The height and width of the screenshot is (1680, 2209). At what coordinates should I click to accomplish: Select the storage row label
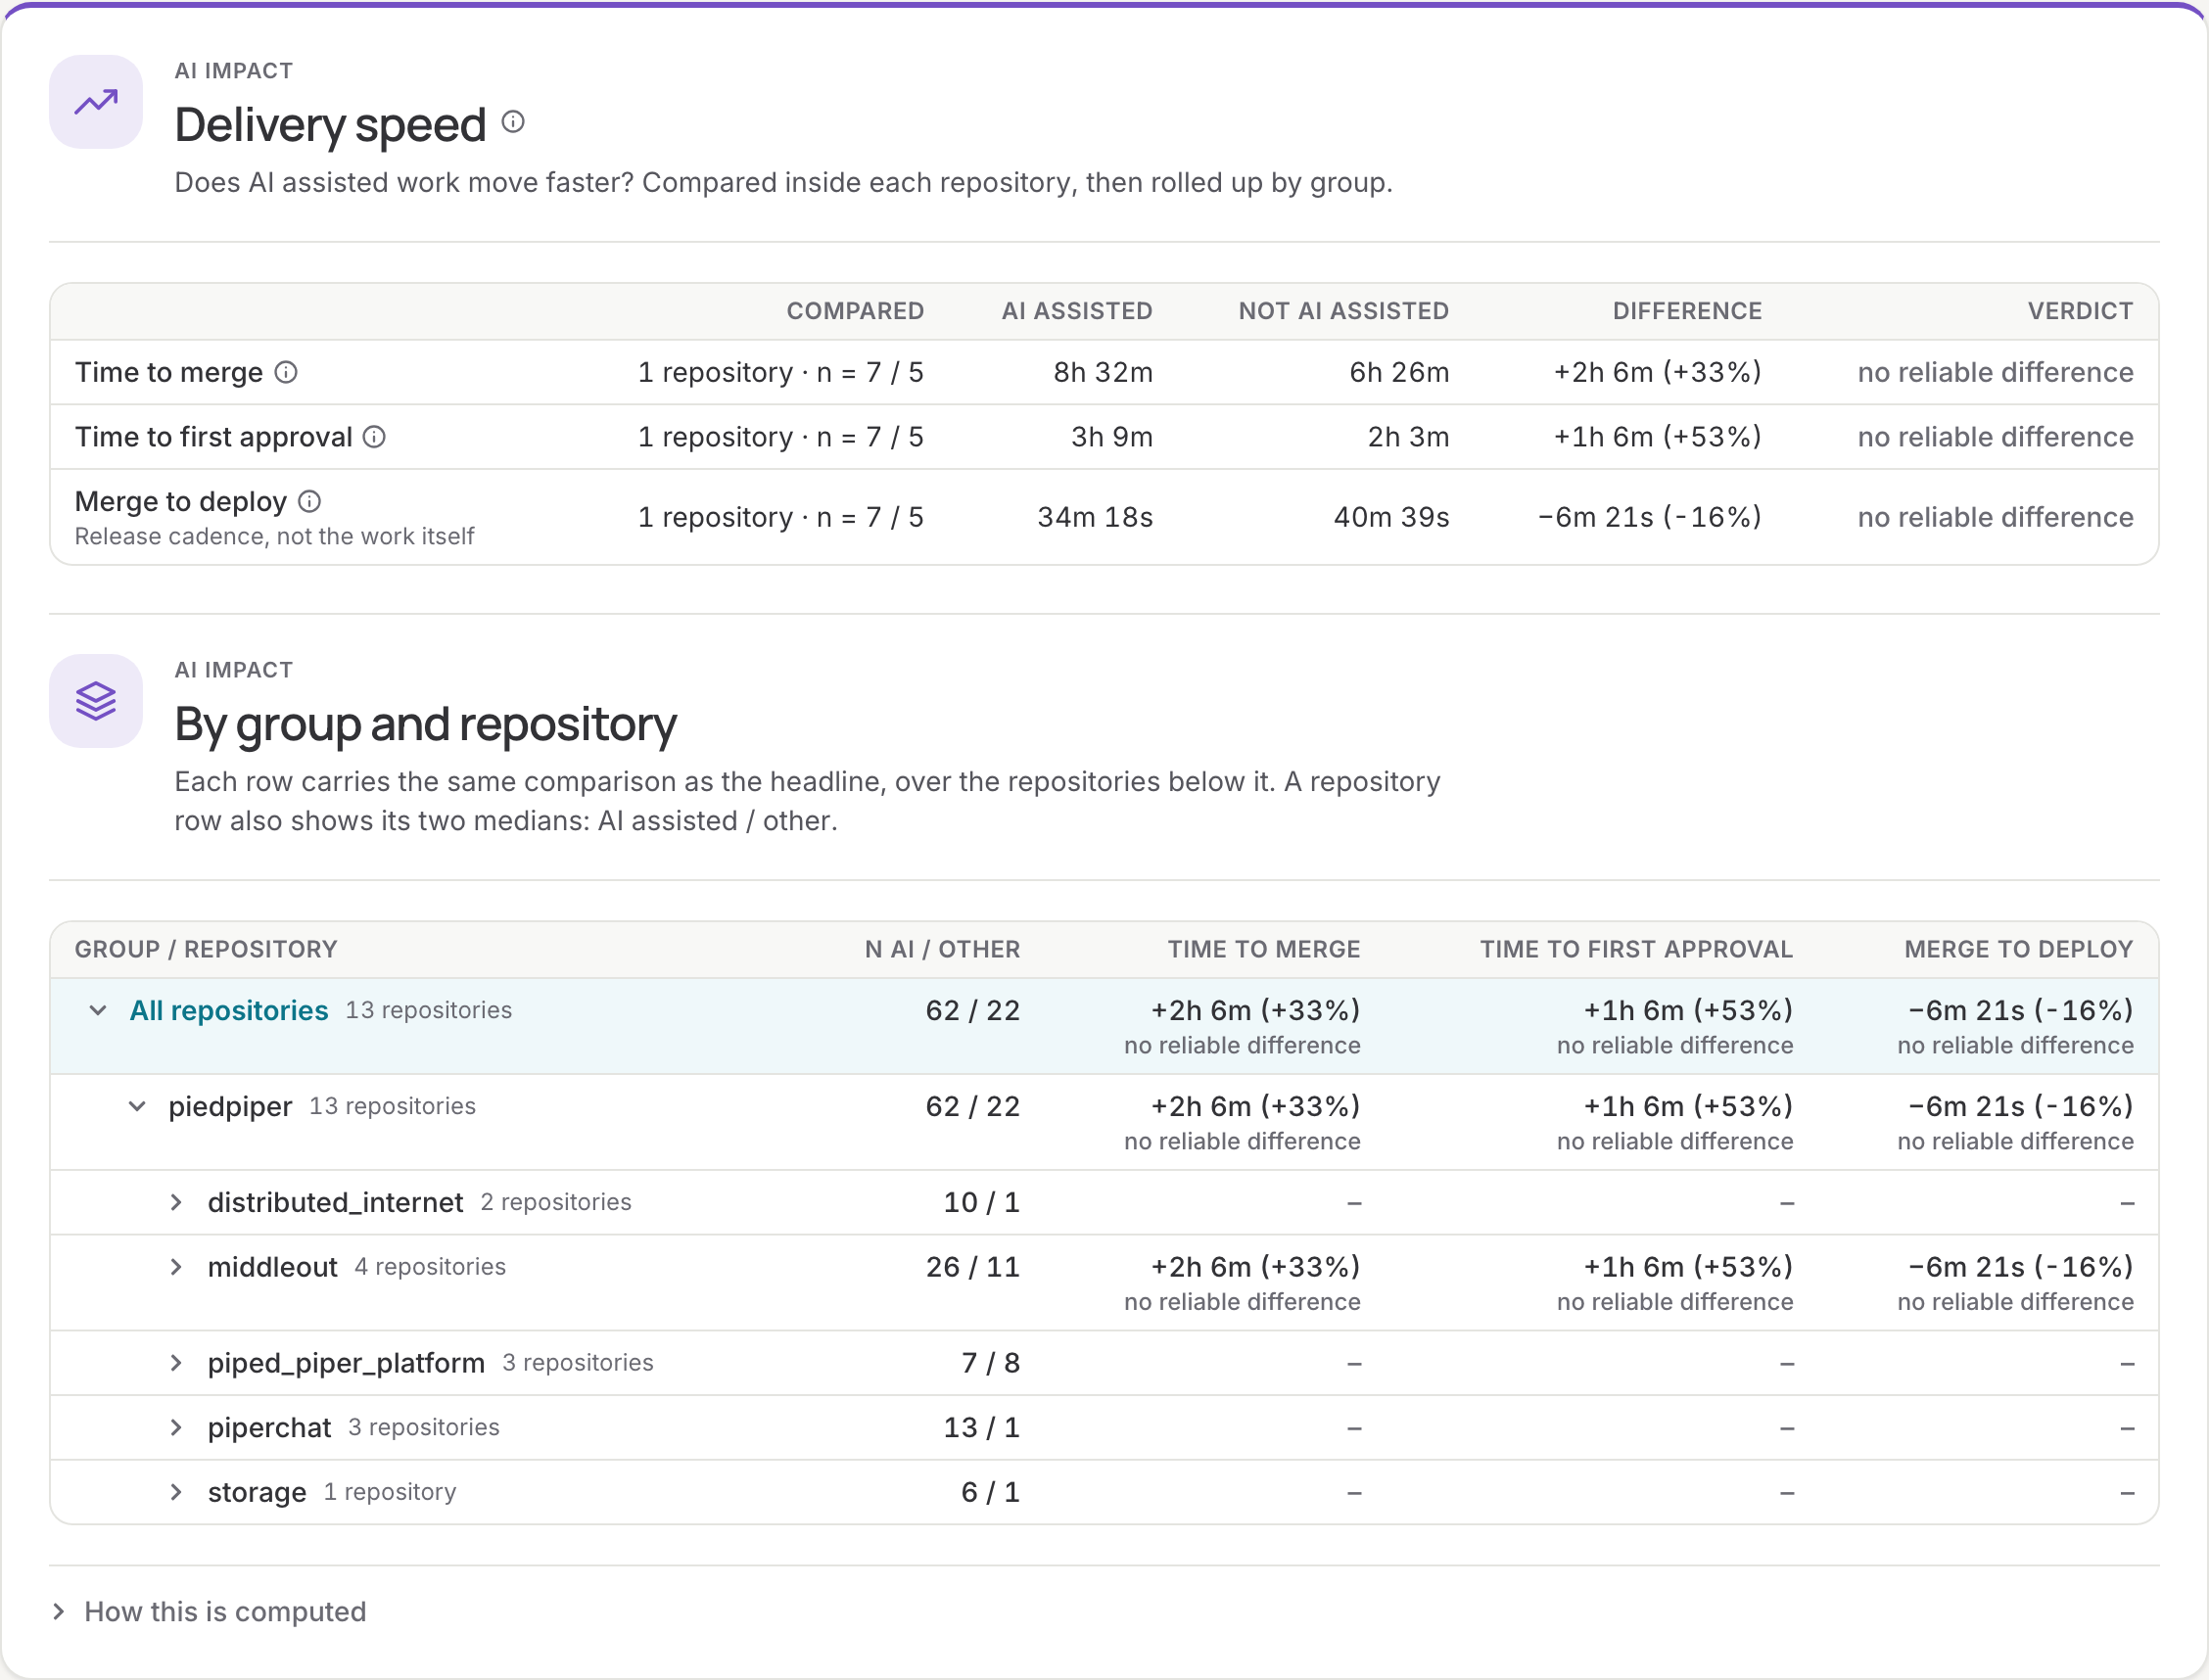coord(257,1492)
